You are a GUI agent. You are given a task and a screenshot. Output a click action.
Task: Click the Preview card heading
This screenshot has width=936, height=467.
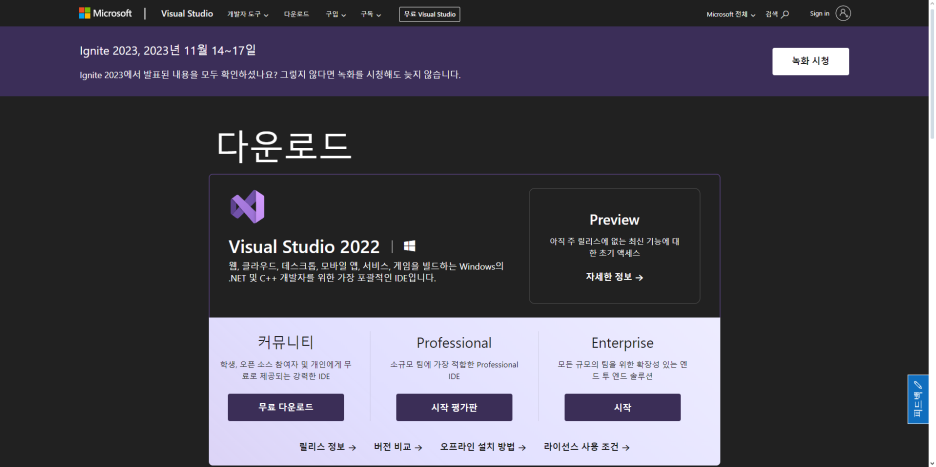click(x=614, y=220)
